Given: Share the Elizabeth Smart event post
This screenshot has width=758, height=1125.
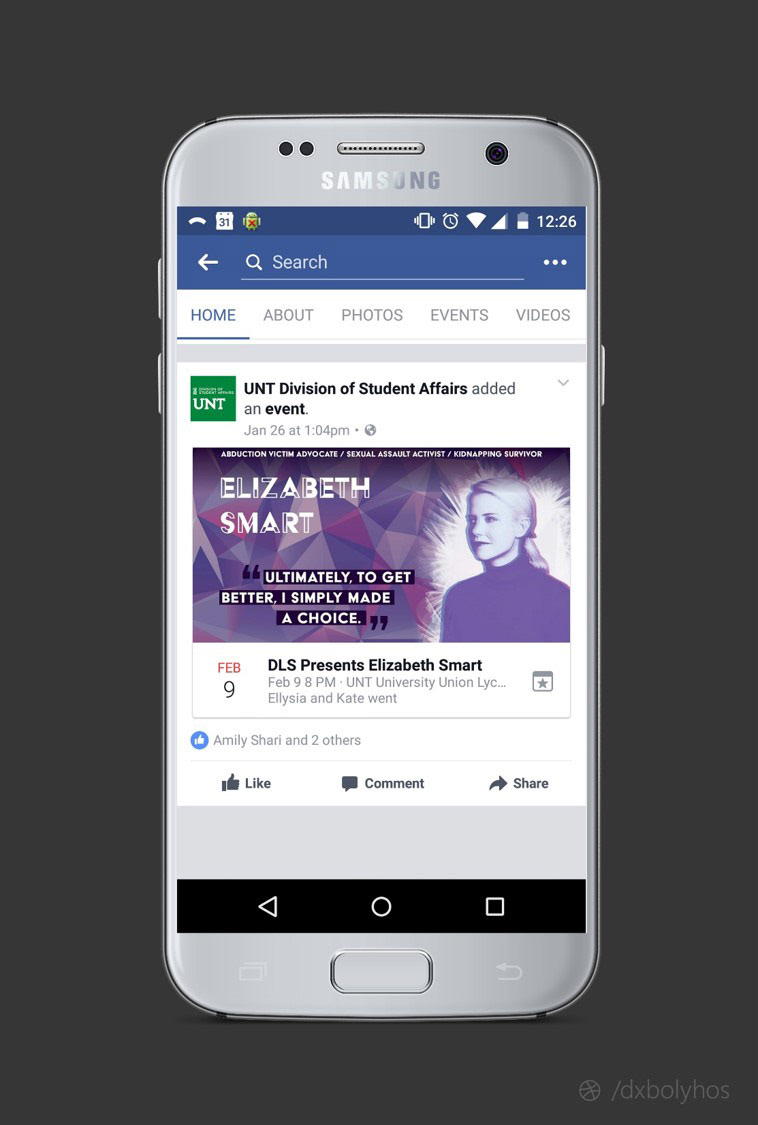Looking at the screenshot, I should tap(518, 783).
